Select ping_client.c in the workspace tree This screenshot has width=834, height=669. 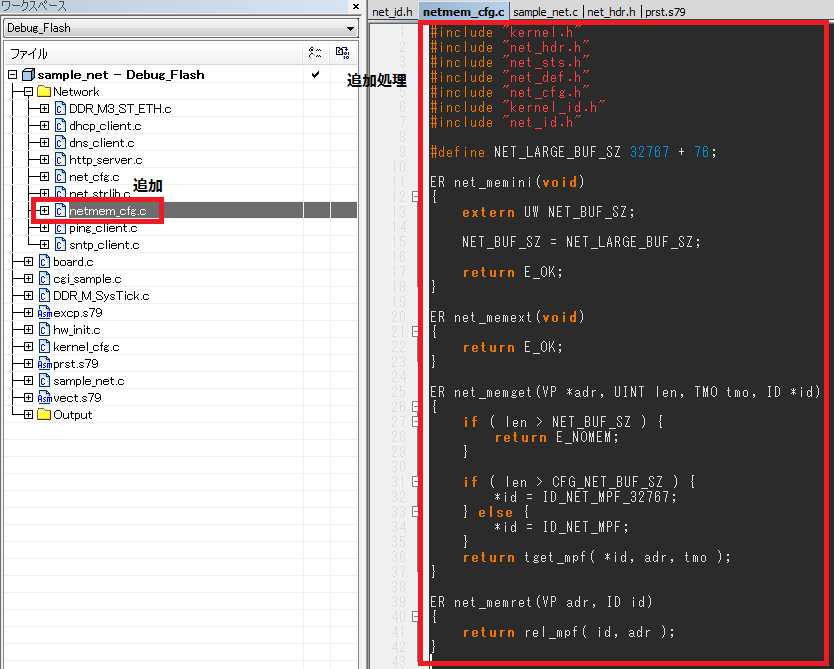tap(103, 228)
